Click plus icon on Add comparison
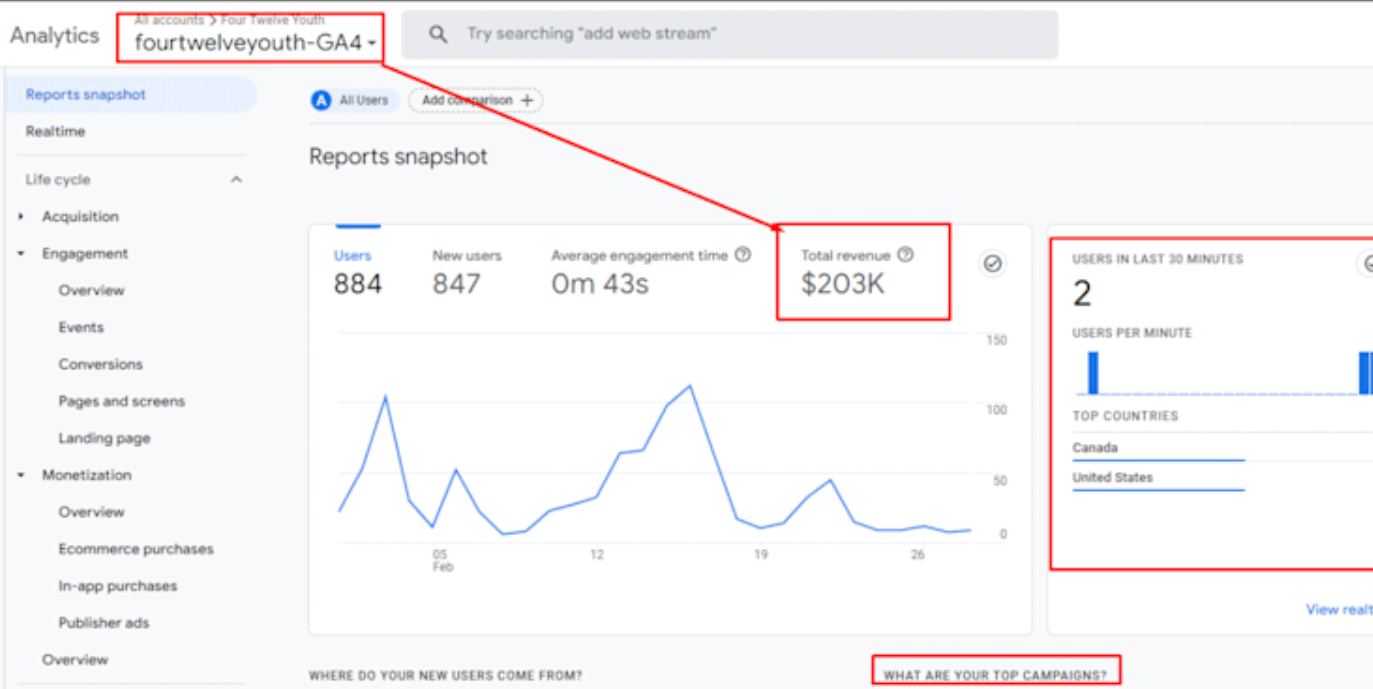The width and height of the screenshot is (1373, 689). click(527, 100)
